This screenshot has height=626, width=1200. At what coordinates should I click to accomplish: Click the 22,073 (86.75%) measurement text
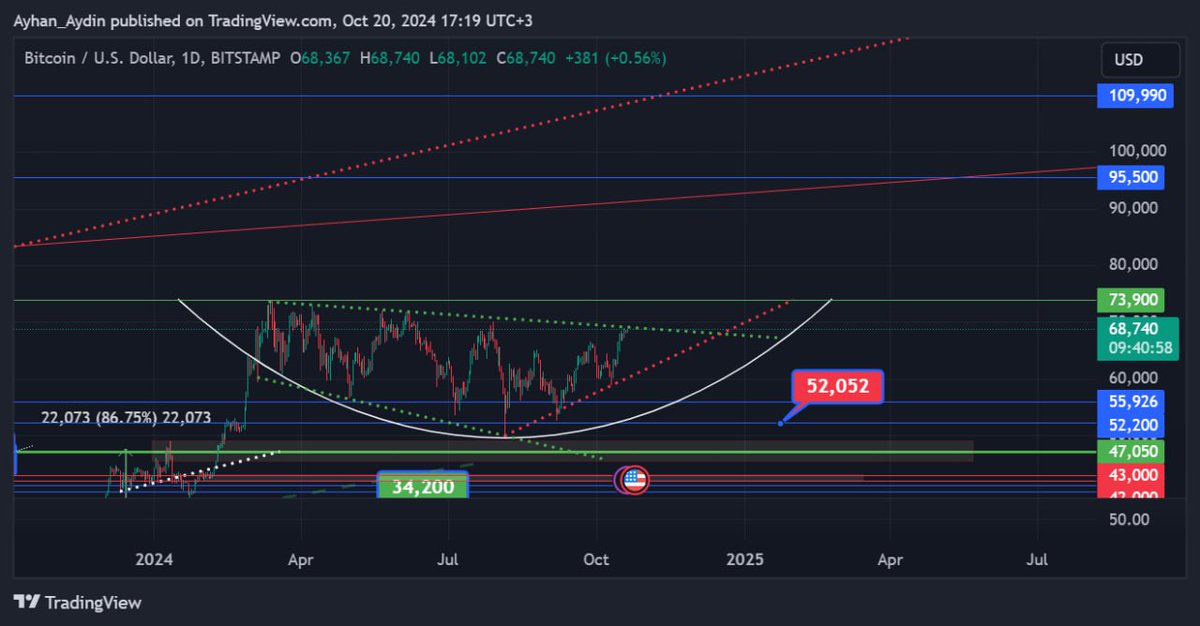[x=126, y=417]
